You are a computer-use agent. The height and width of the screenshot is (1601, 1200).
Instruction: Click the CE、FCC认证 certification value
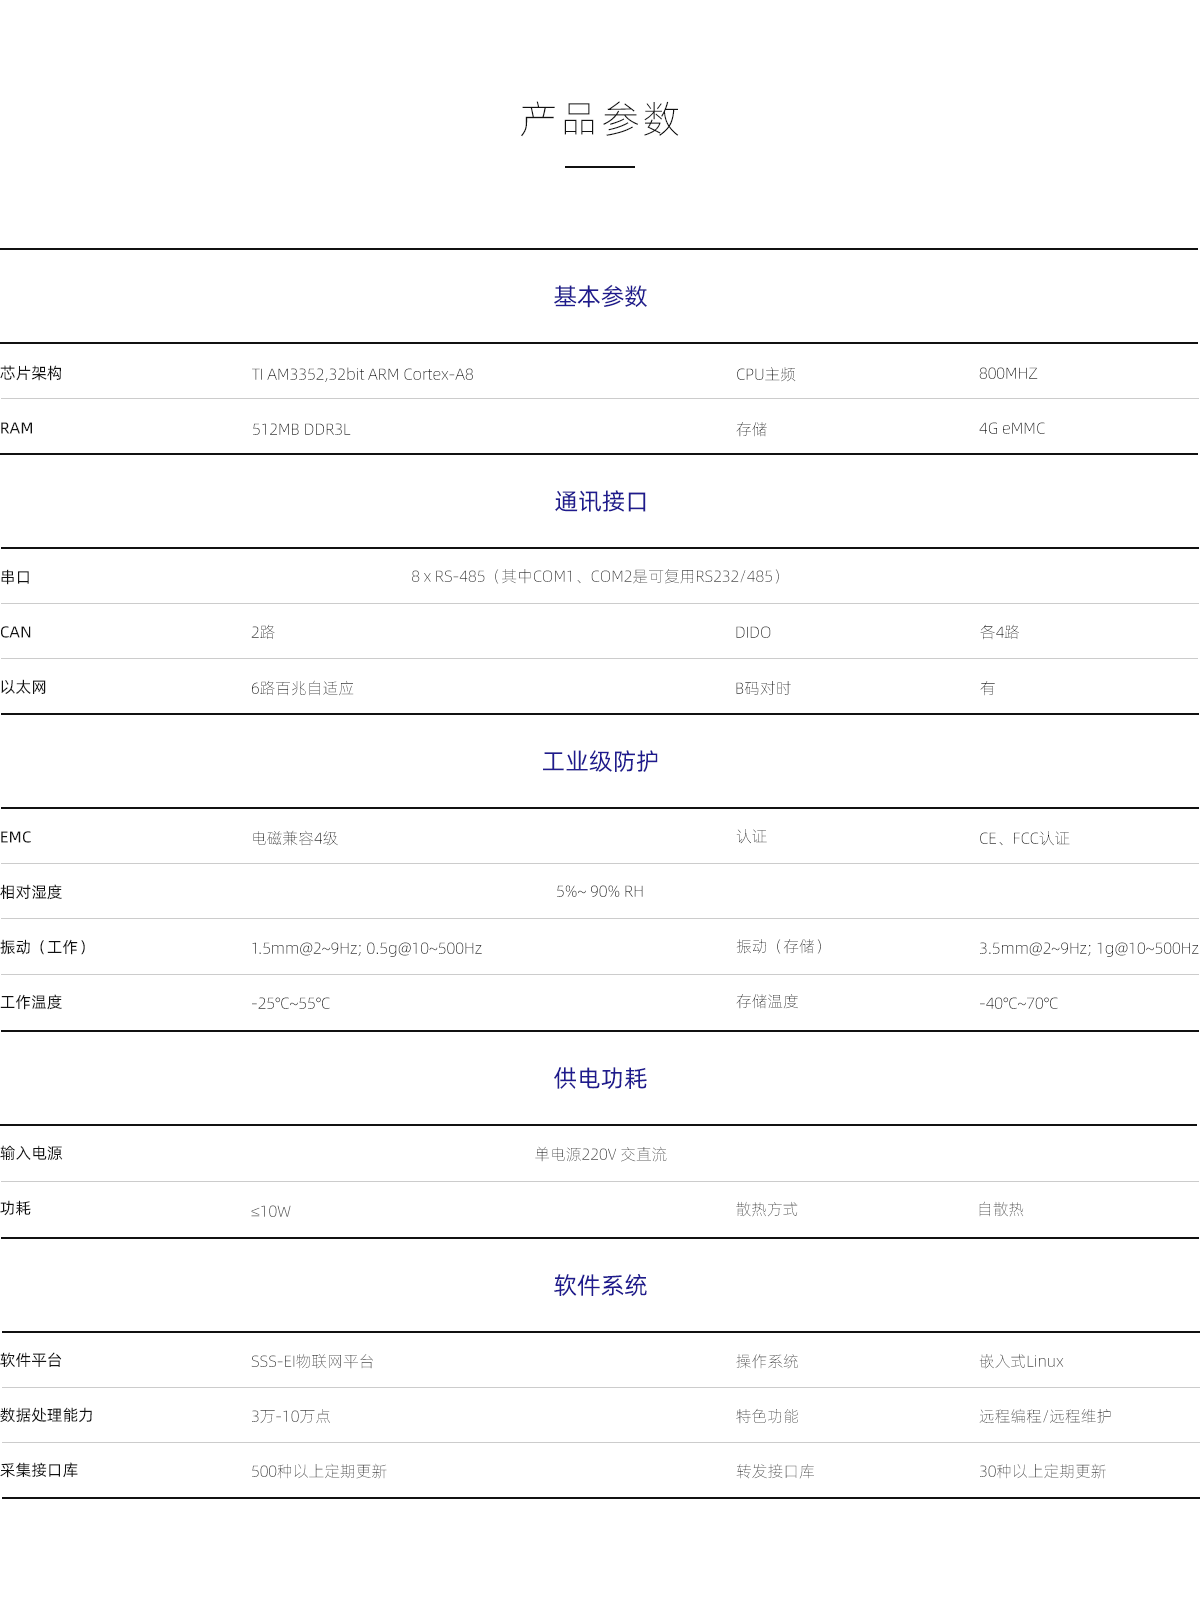coord(1024,839)
